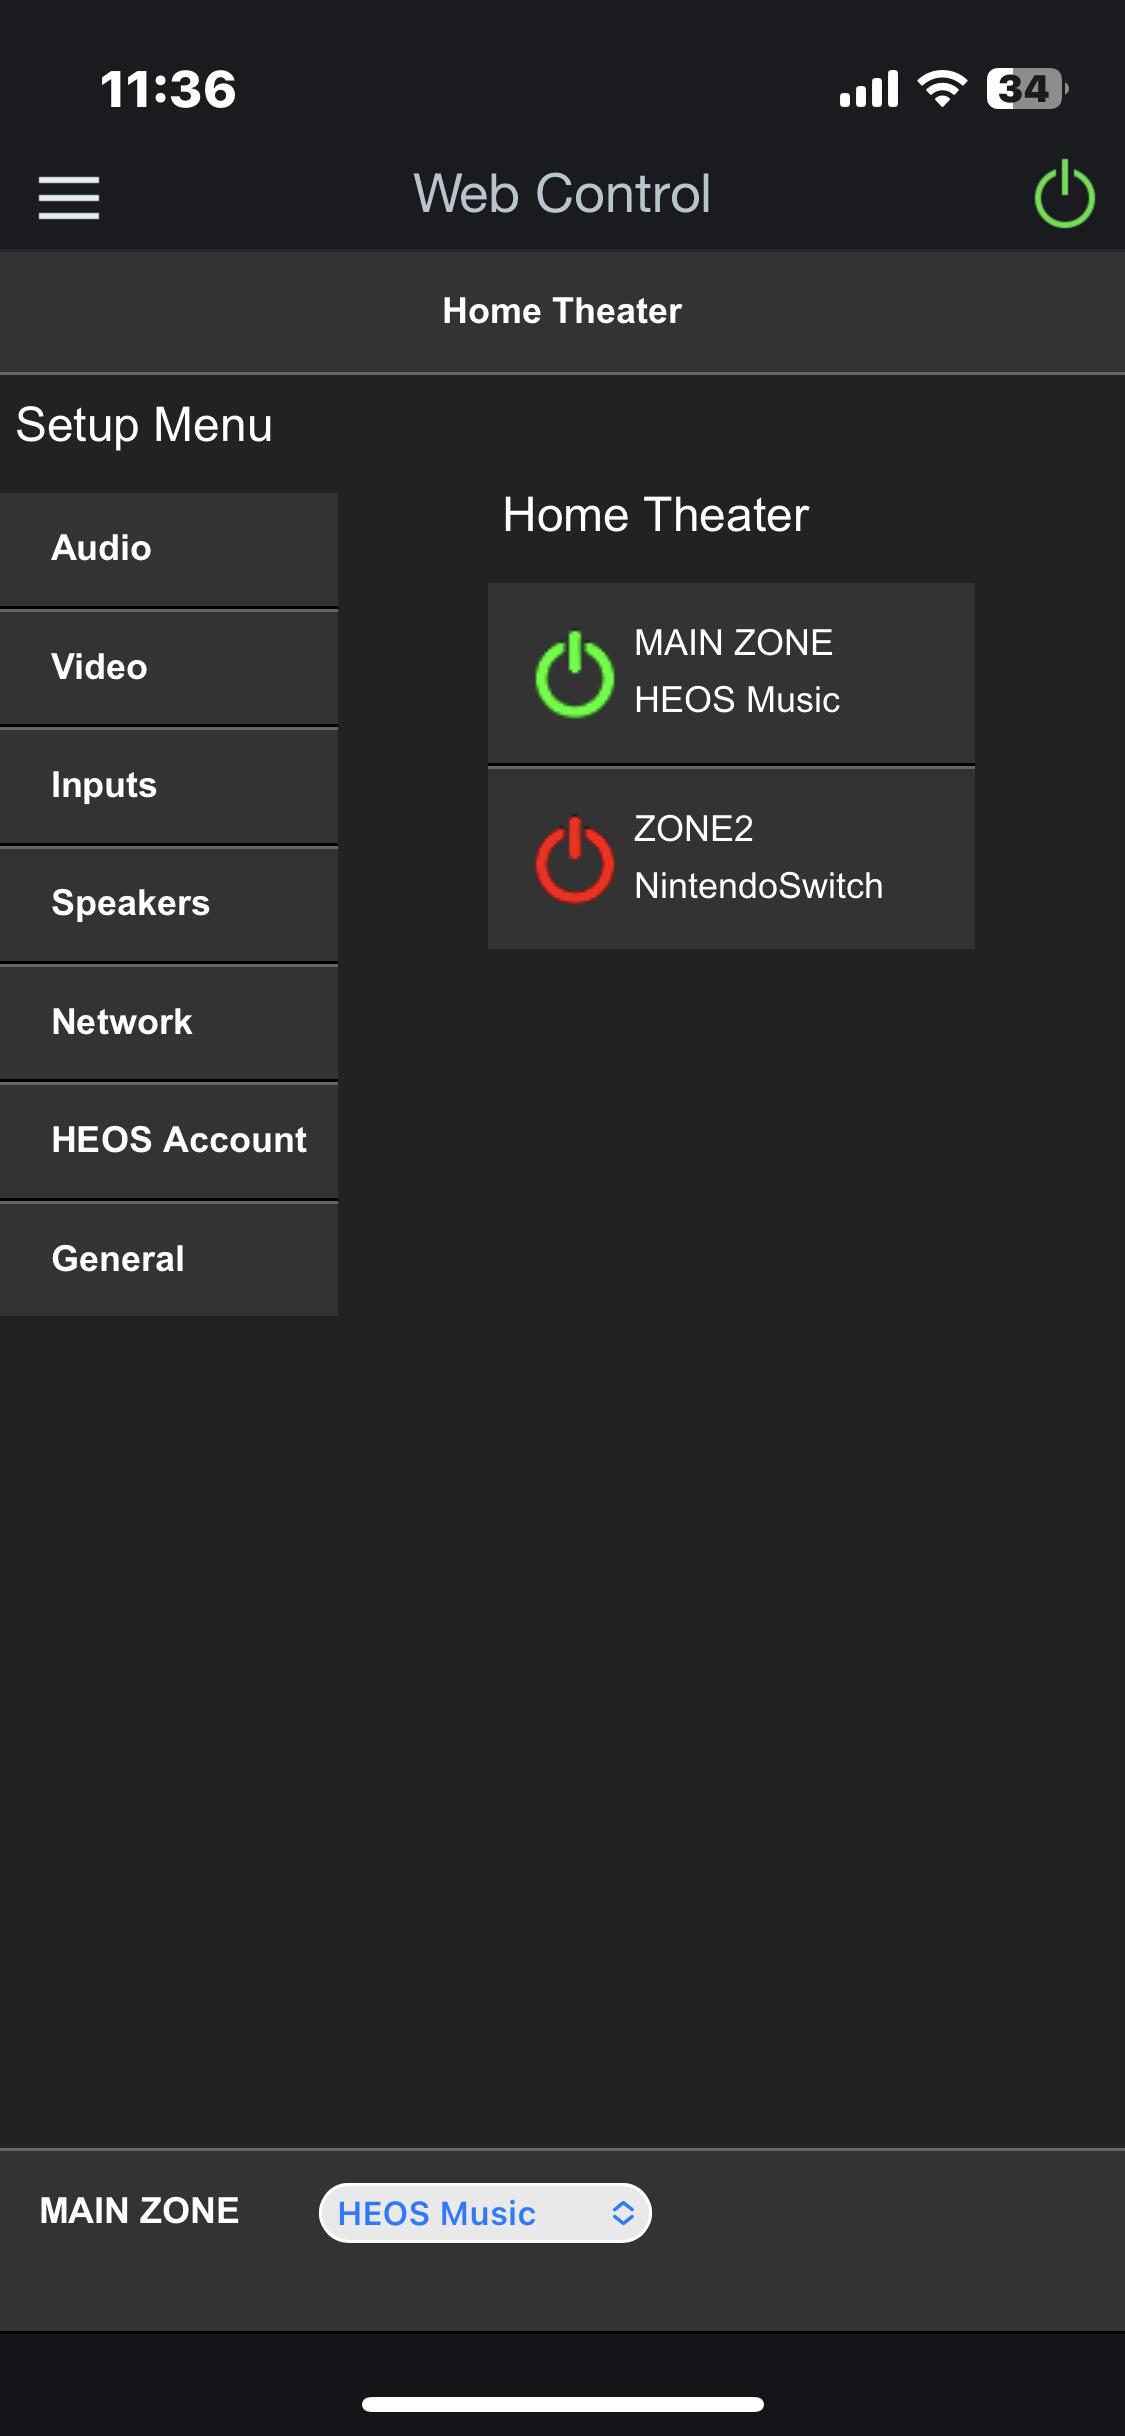Tap the home indicator bar

pyautogui.click(x=563, y=2404)
